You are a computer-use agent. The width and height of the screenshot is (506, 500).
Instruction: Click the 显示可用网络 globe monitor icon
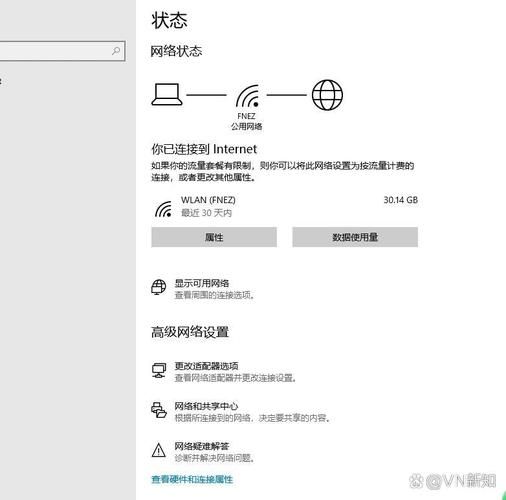click(x=159, y=287)
